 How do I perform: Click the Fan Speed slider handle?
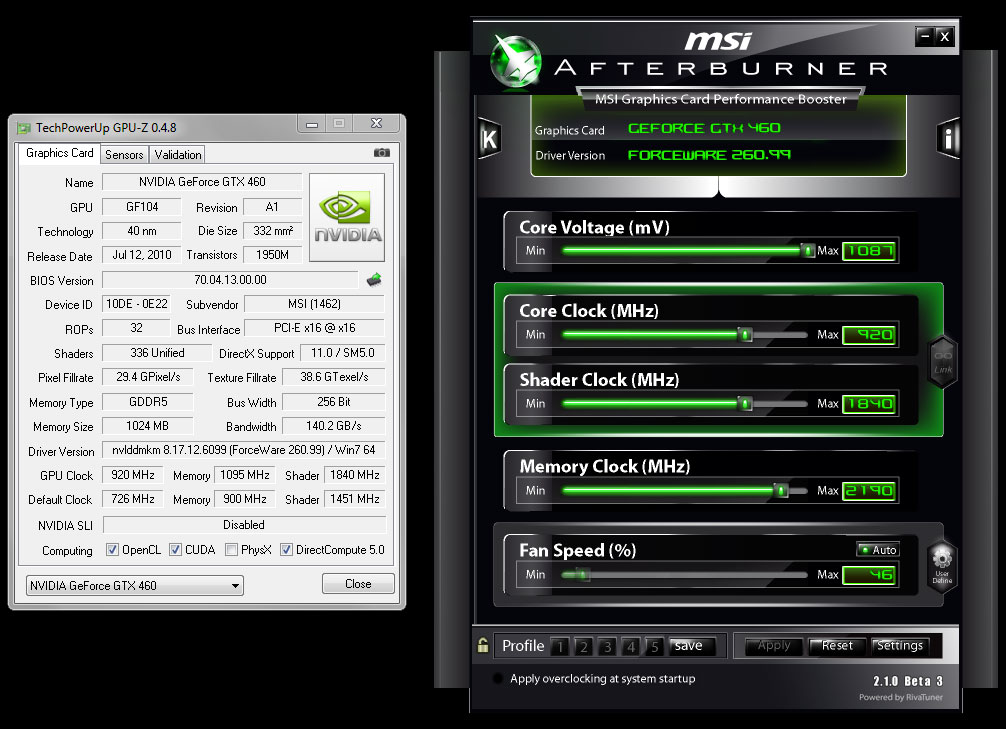click(x=583, y=574)
